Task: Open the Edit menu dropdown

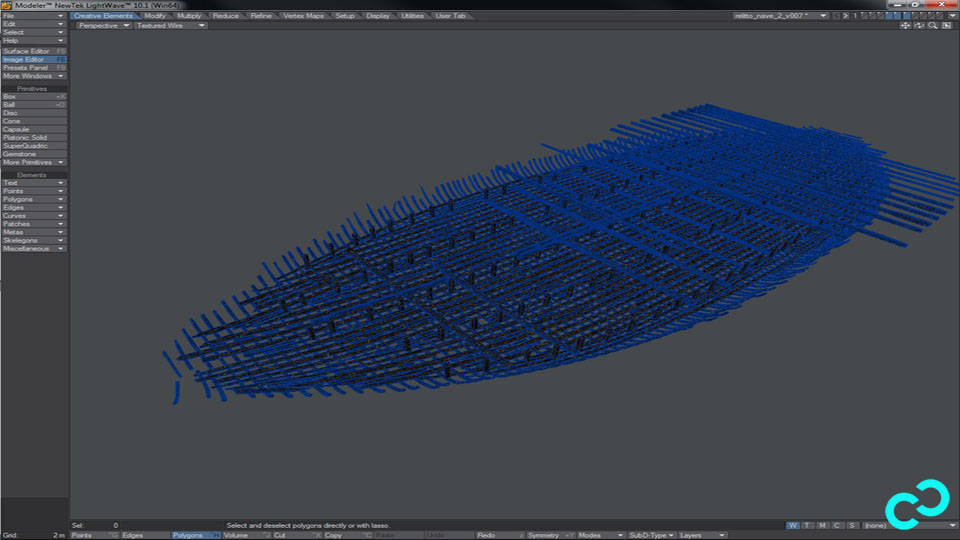Action: (34, 24)
